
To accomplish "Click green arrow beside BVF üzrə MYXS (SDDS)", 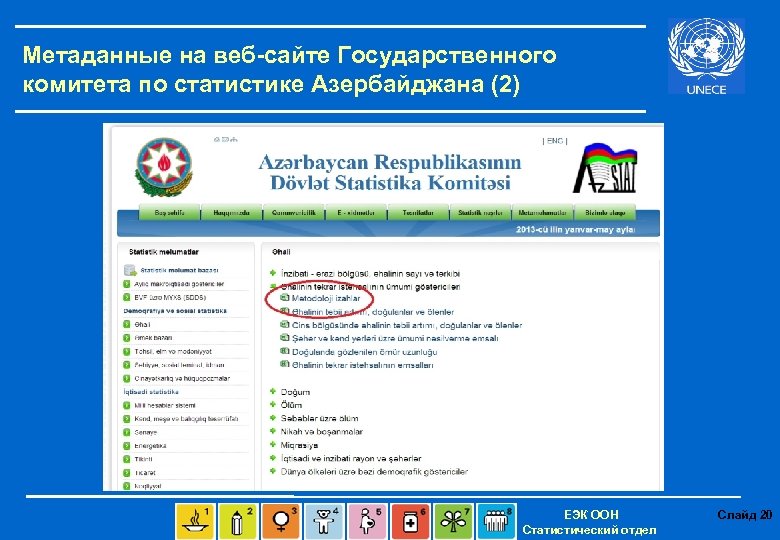I will coord(126,297).
